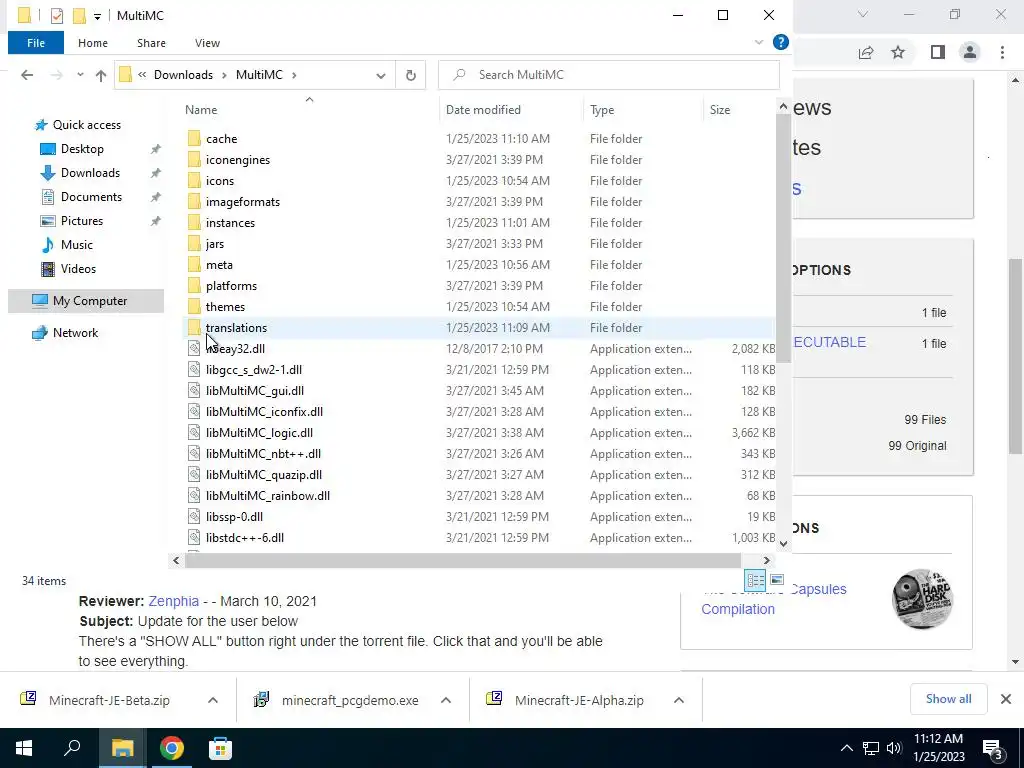Select My Computer in navigation pane

coord(90,301)
